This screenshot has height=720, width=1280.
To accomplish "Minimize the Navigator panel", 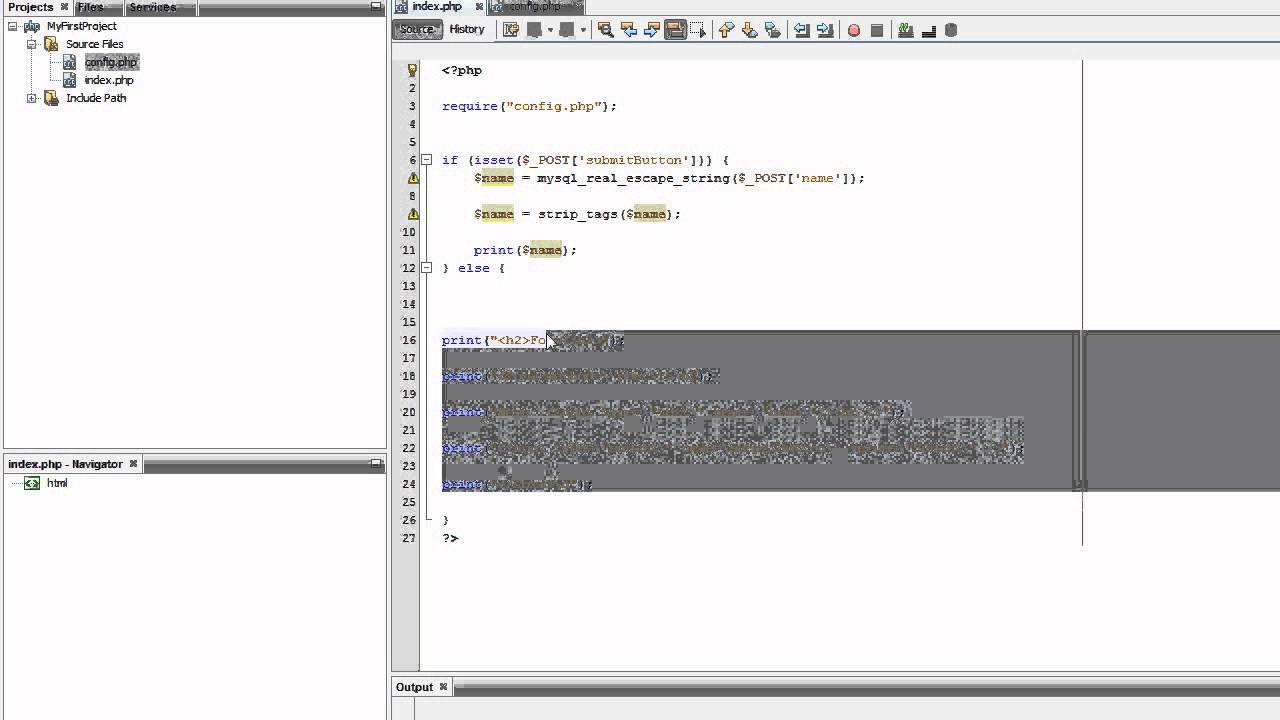I will pos(376,464).
